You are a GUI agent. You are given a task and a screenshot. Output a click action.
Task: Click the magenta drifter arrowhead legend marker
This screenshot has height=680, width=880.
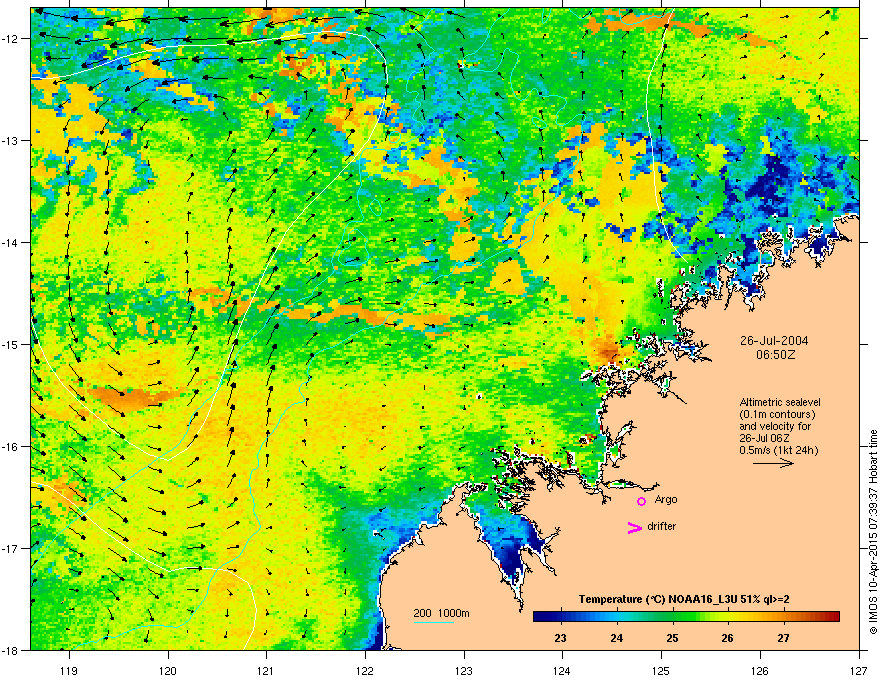pyautogui.click(x=635, y=527)
